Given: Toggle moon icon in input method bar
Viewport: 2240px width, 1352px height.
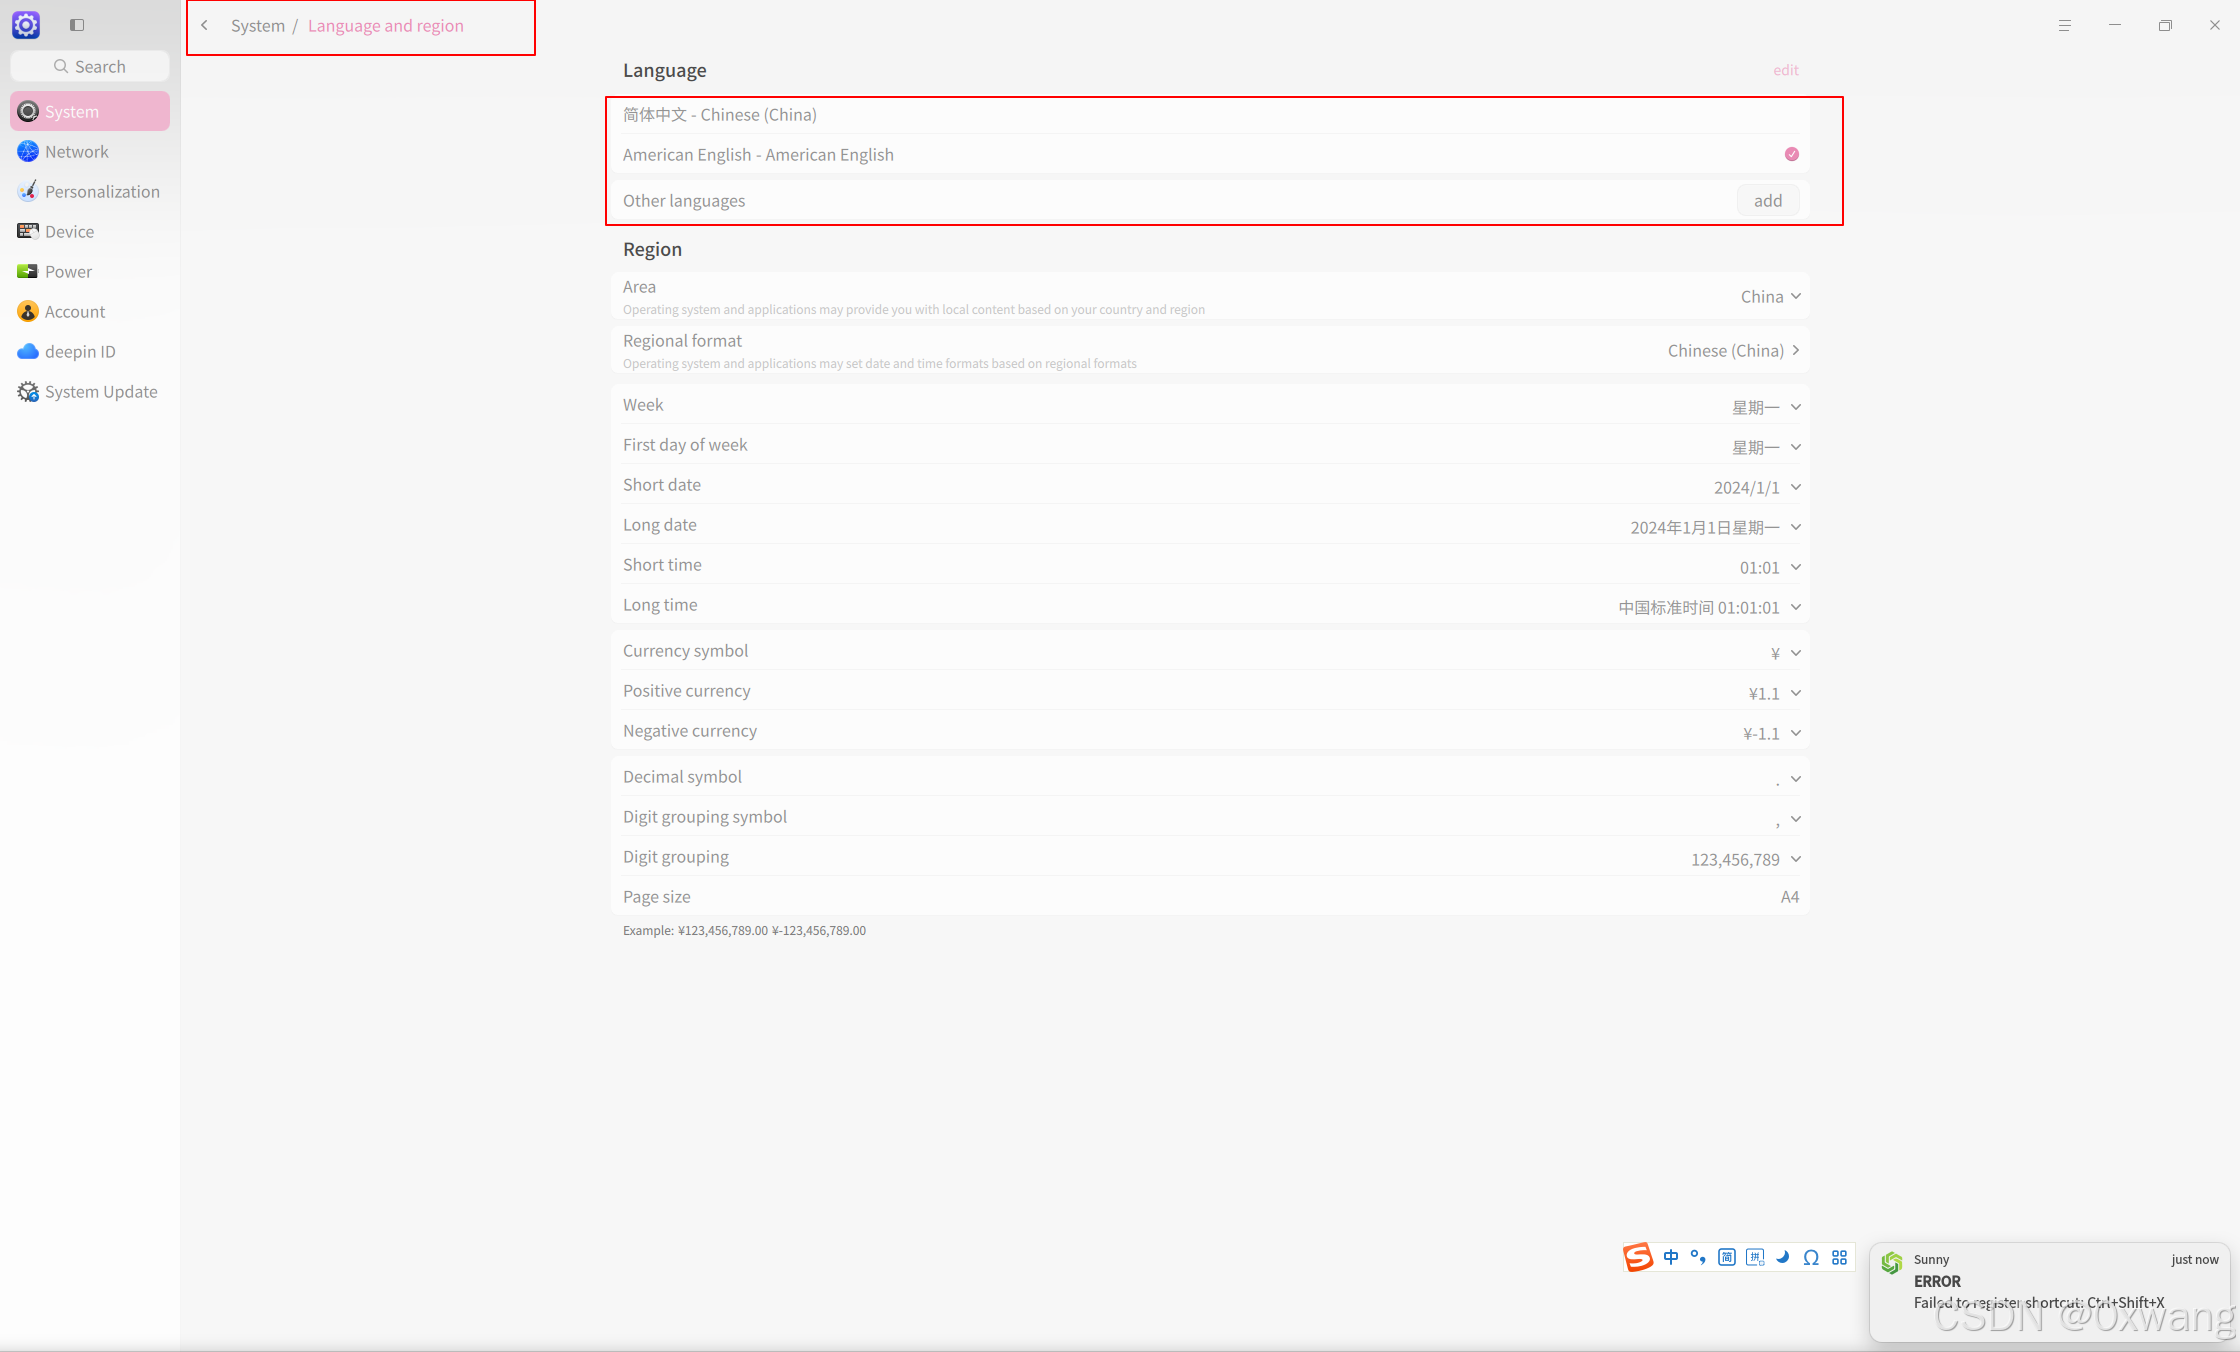Looking at the screenshot, I should 1783,1257.
